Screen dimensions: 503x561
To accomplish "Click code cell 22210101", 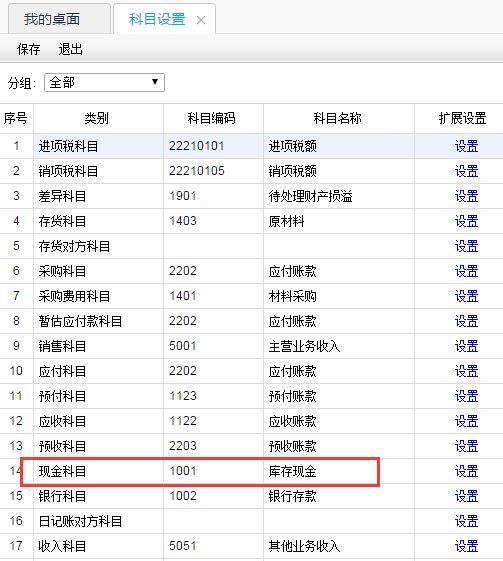I will 213,146.
